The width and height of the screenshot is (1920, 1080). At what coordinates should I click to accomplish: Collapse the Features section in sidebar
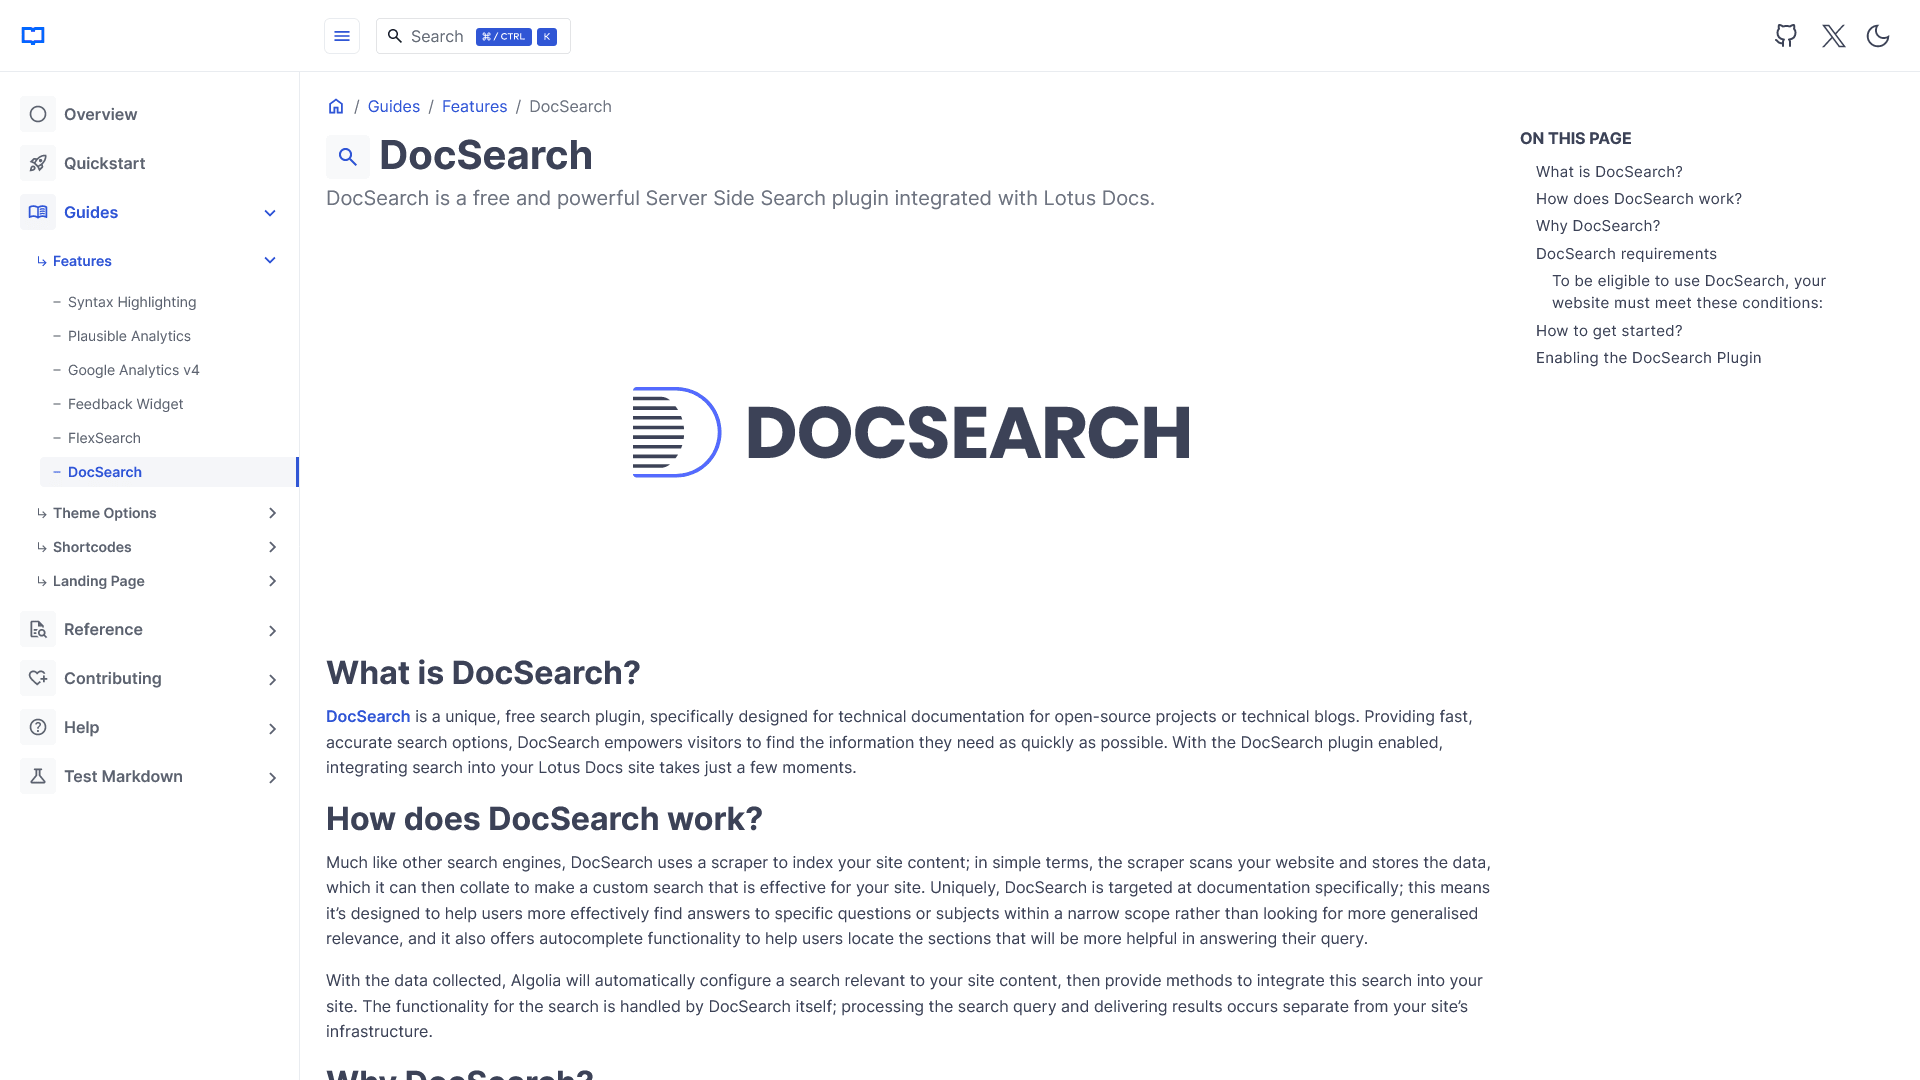(272, 260)
